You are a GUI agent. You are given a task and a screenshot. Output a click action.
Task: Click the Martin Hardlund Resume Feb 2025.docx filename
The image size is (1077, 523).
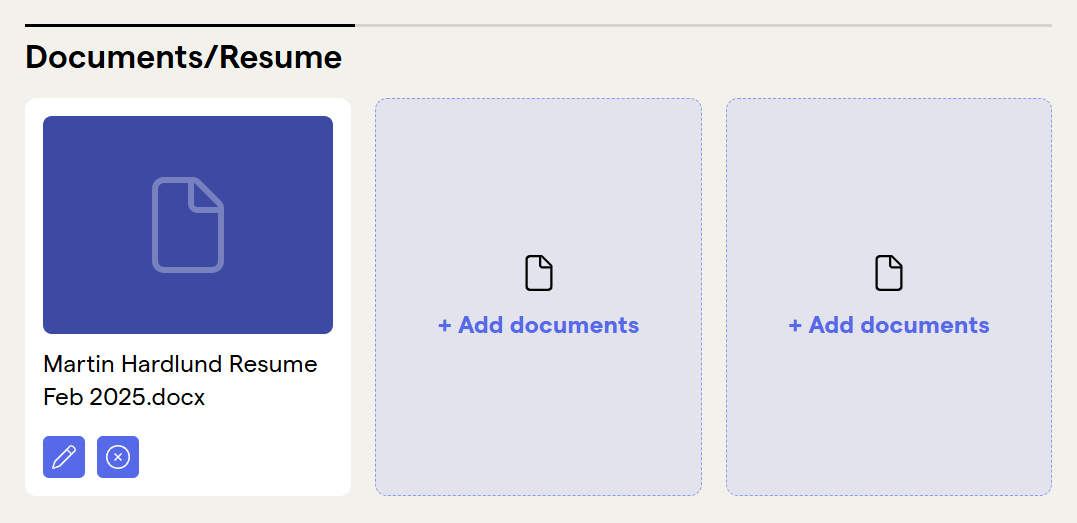pyautogui.click(x=180, y=381)
